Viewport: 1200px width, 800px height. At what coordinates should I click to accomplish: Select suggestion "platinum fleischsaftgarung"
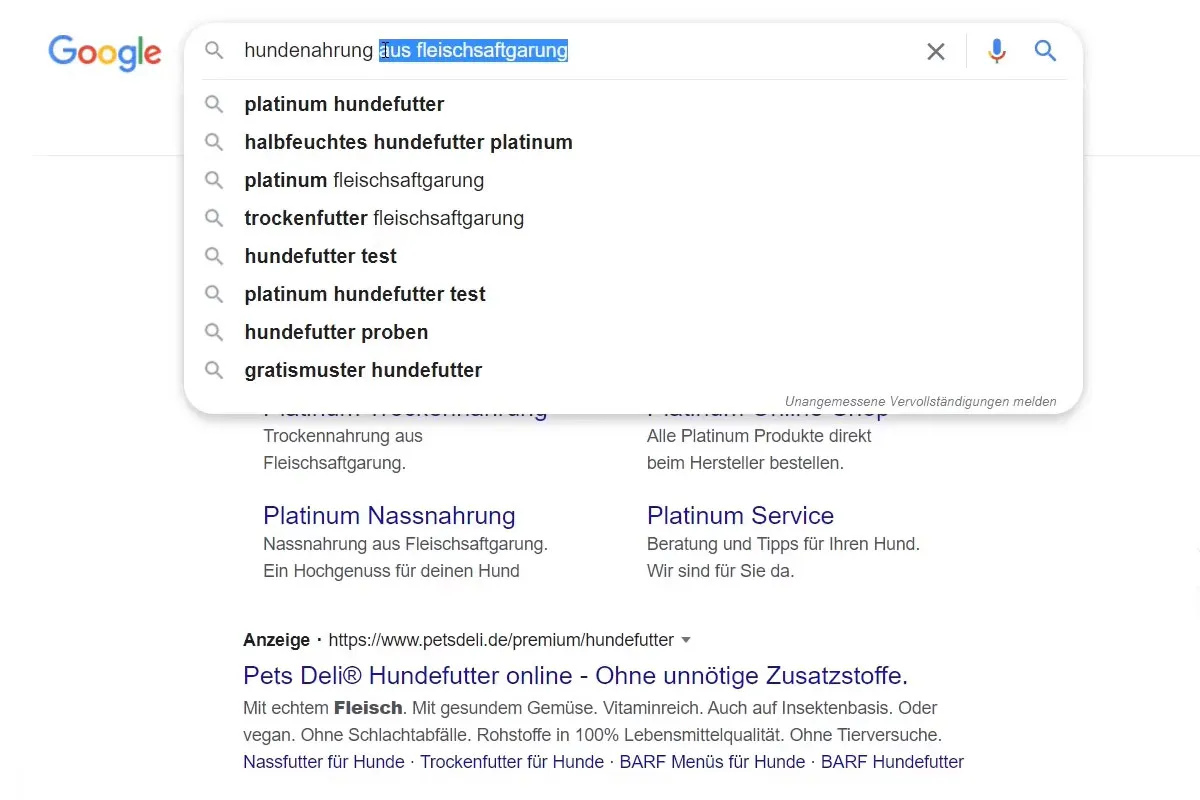click(364, 180)
